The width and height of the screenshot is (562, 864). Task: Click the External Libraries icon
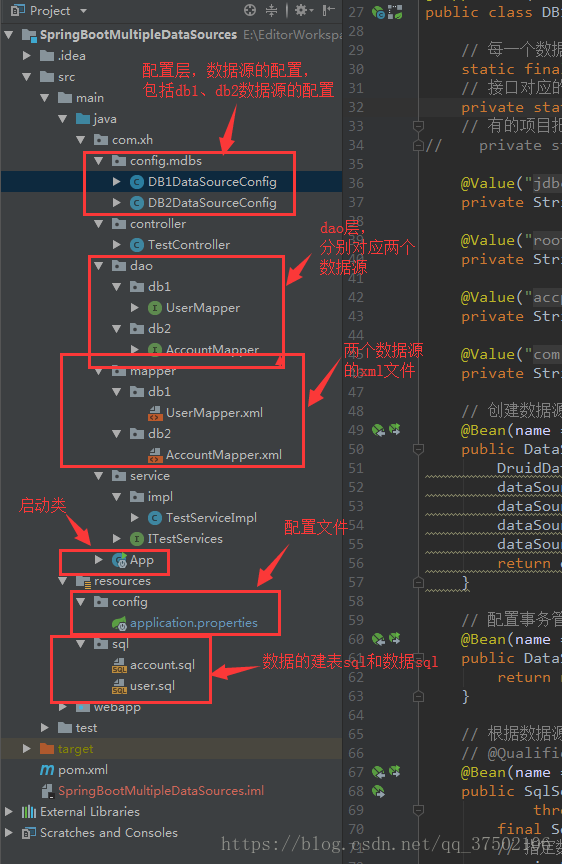pos(29,812)
